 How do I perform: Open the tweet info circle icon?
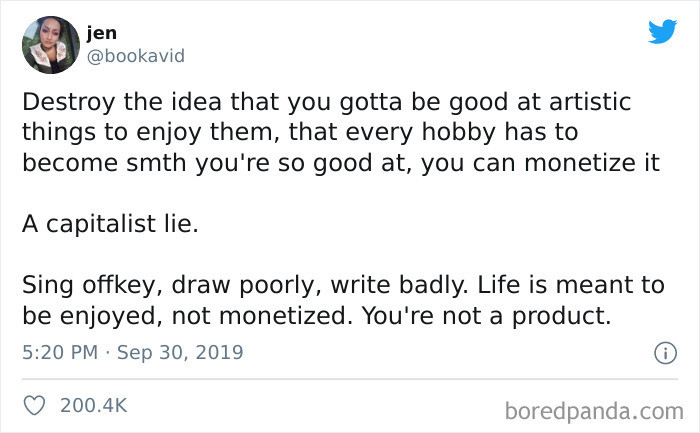coord(660,353)
